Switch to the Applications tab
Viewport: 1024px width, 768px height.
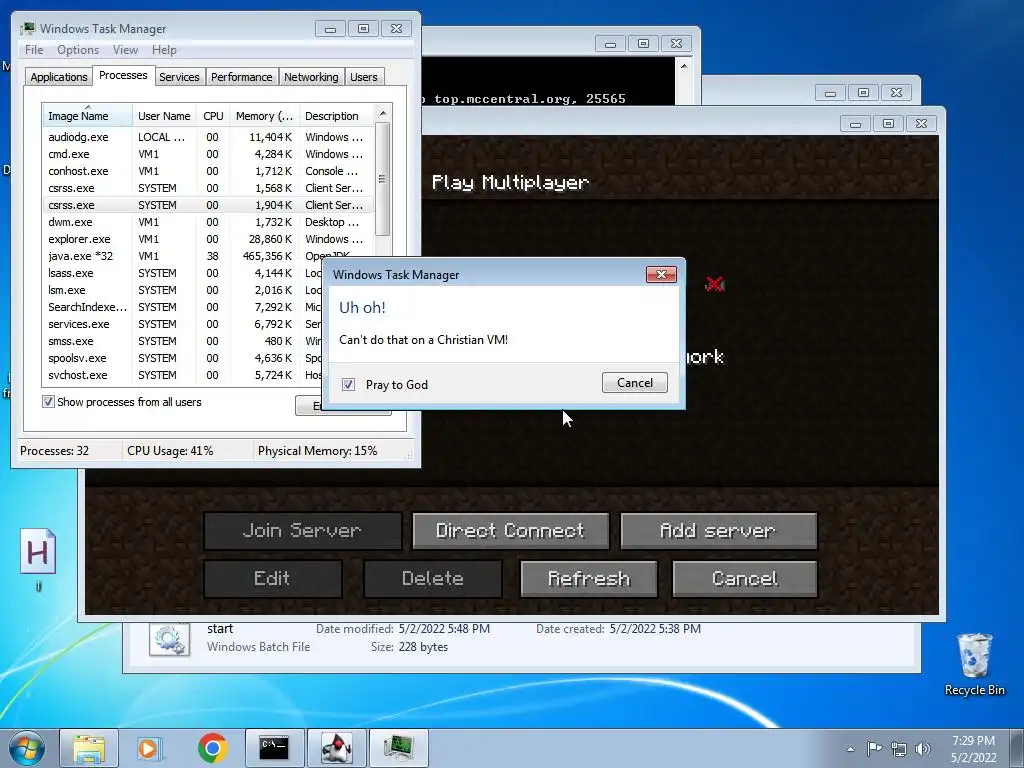coord(59,77)
